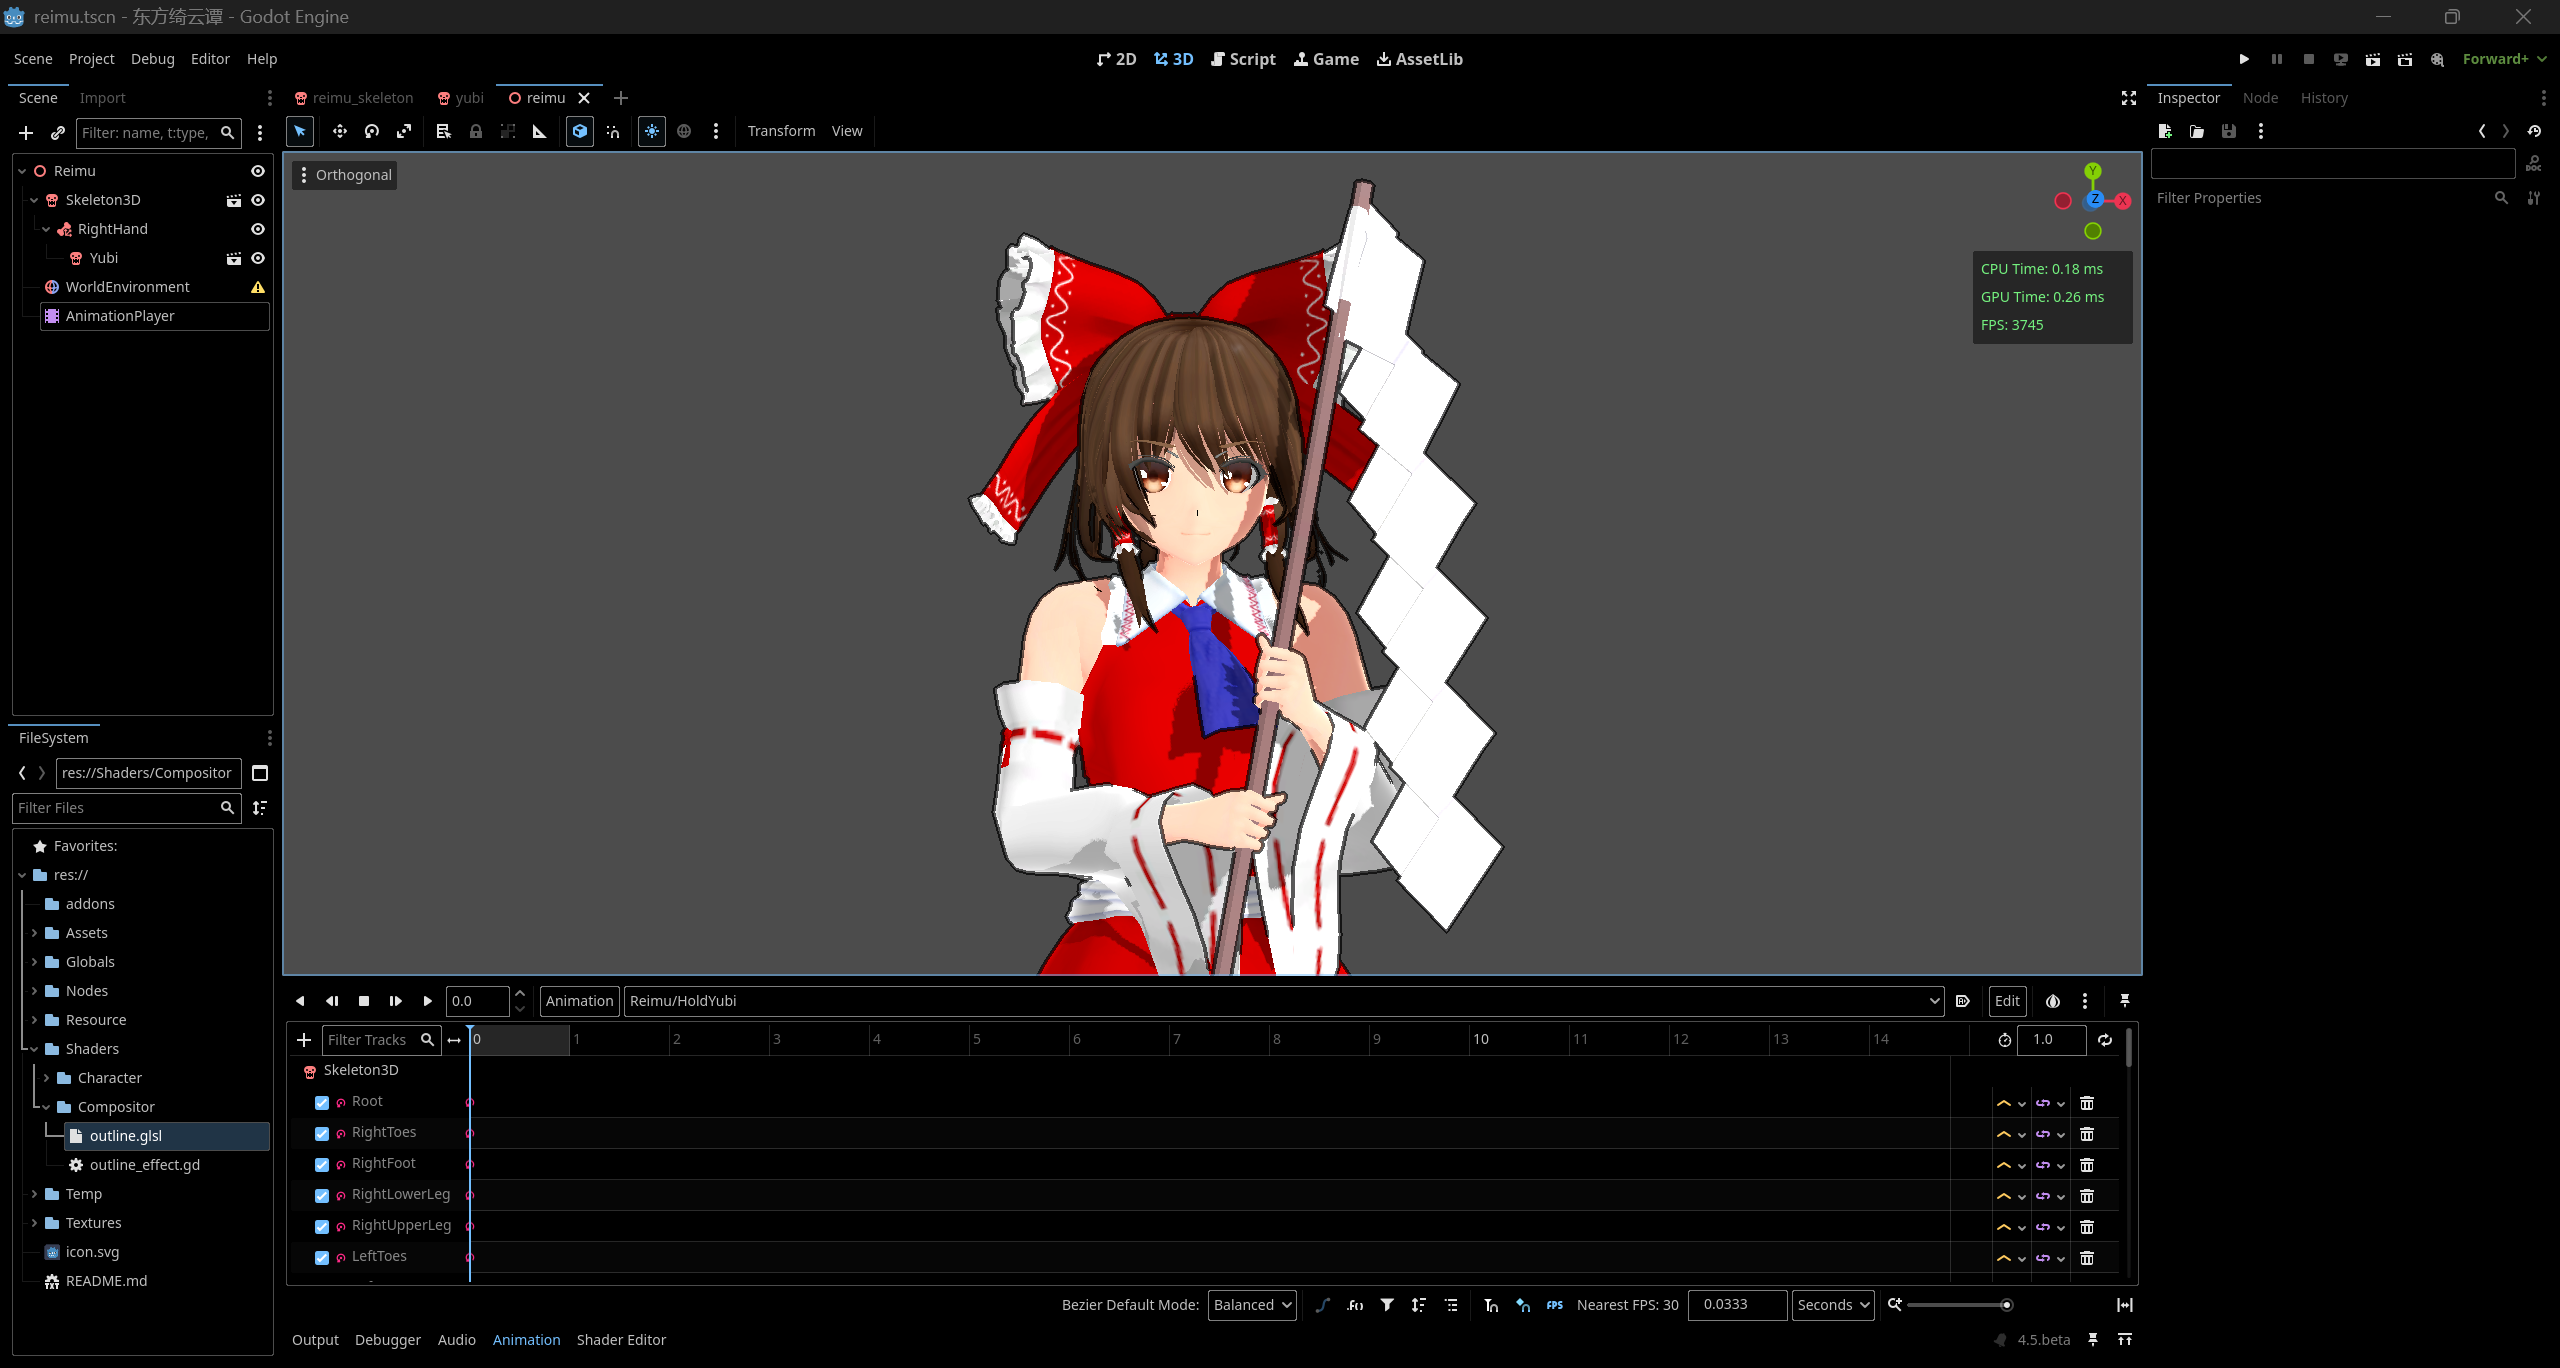Uncheck the RightToes track checkbox

click(322, 1134)
